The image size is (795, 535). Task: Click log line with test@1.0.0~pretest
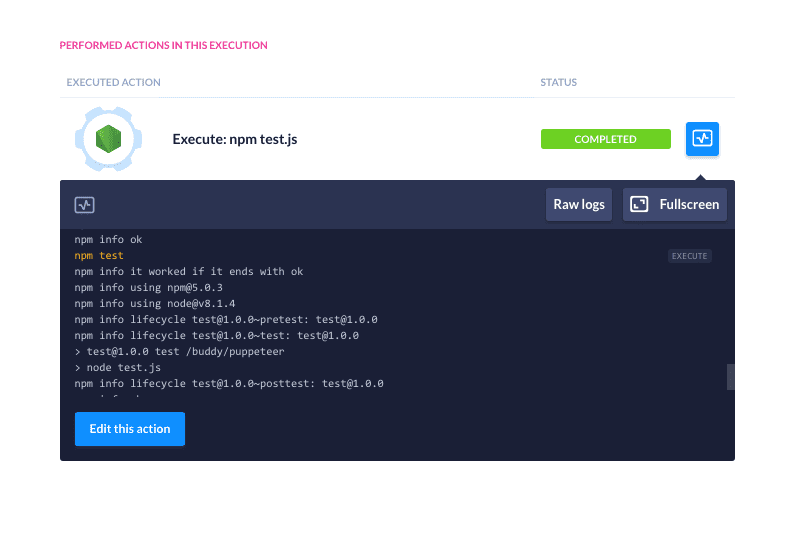(226, 319)
